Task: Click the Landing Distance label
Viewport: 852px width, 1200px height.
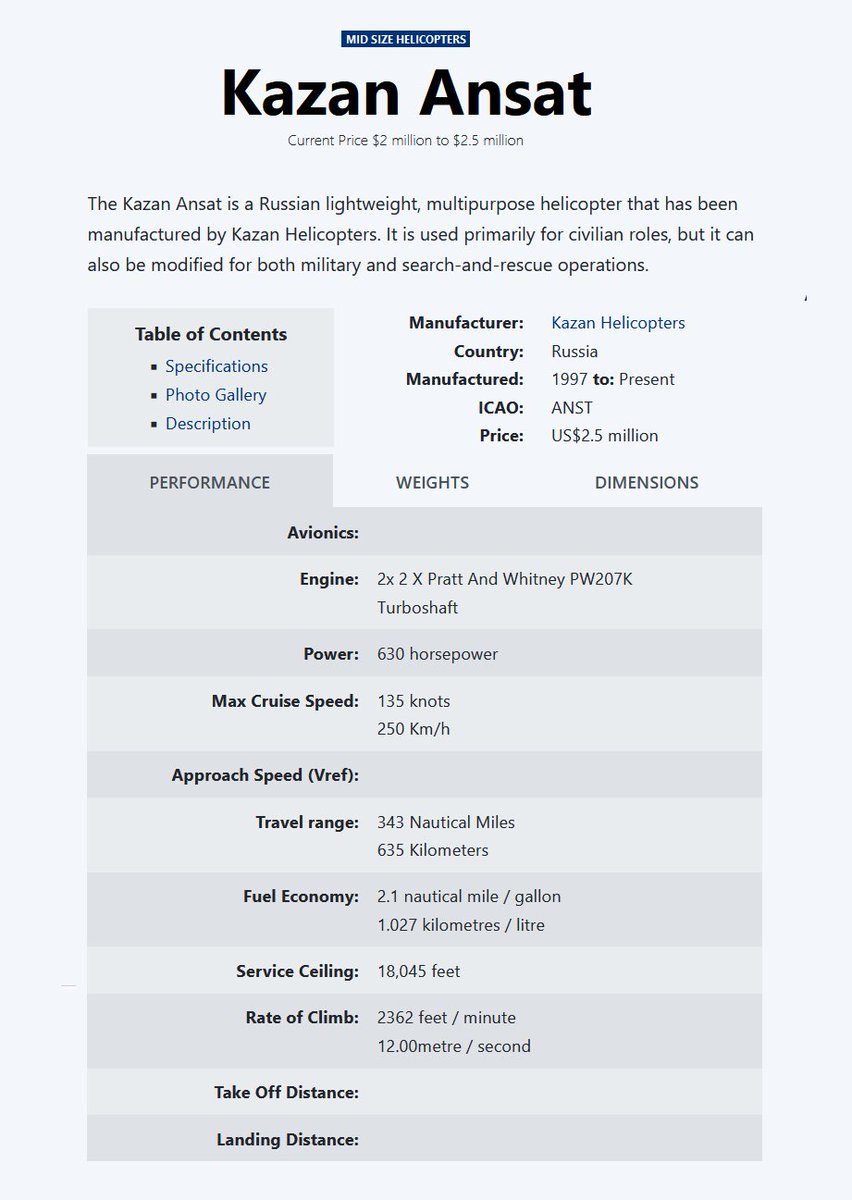Action: [288, 1139]
